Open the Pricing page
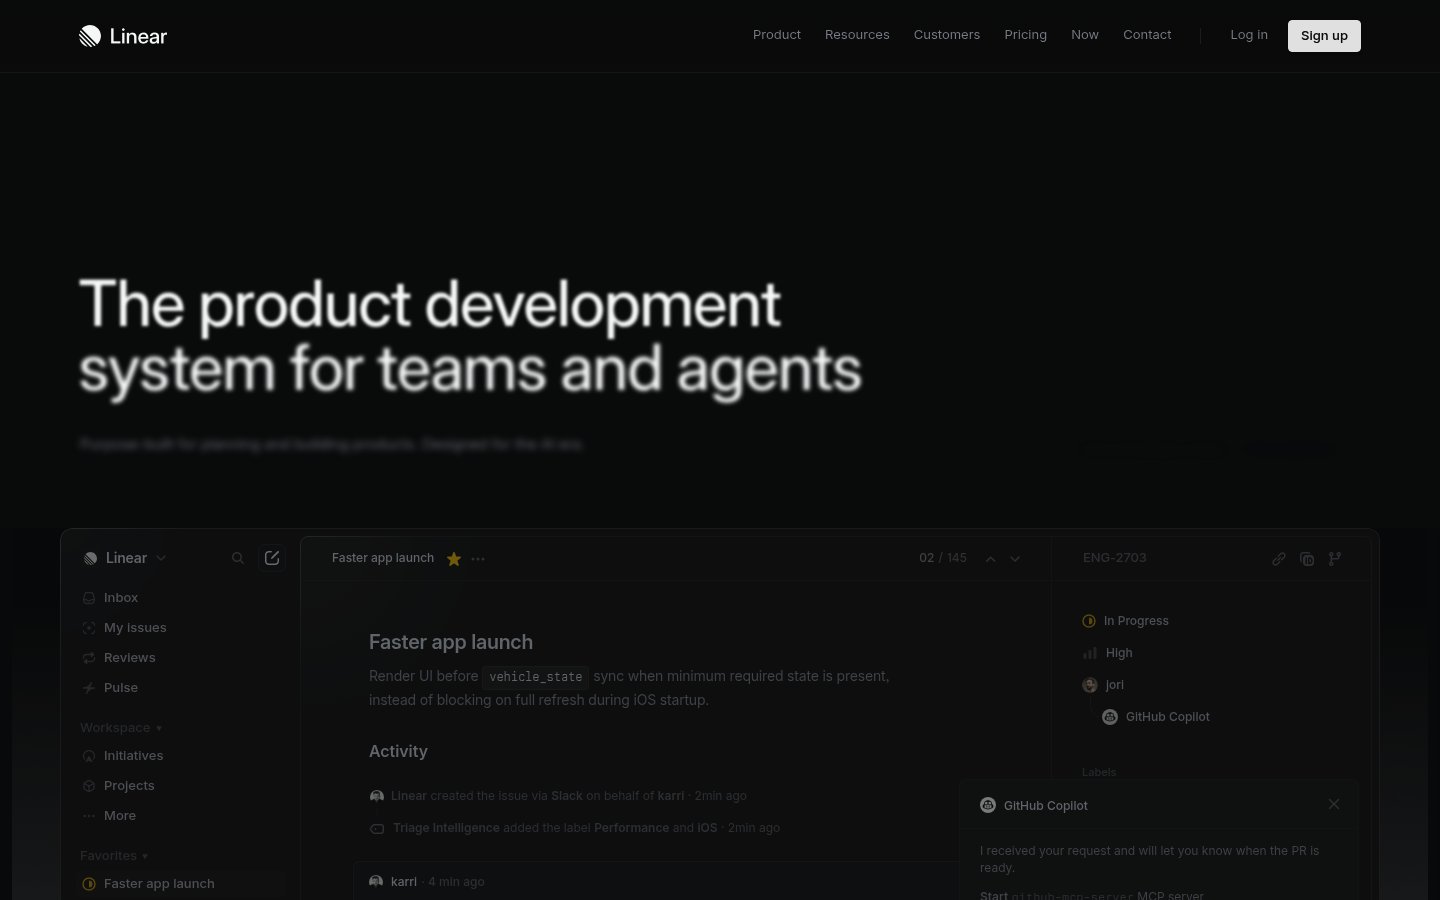The width and height of the screenshot is (1440, 900). coord(1025,35)
